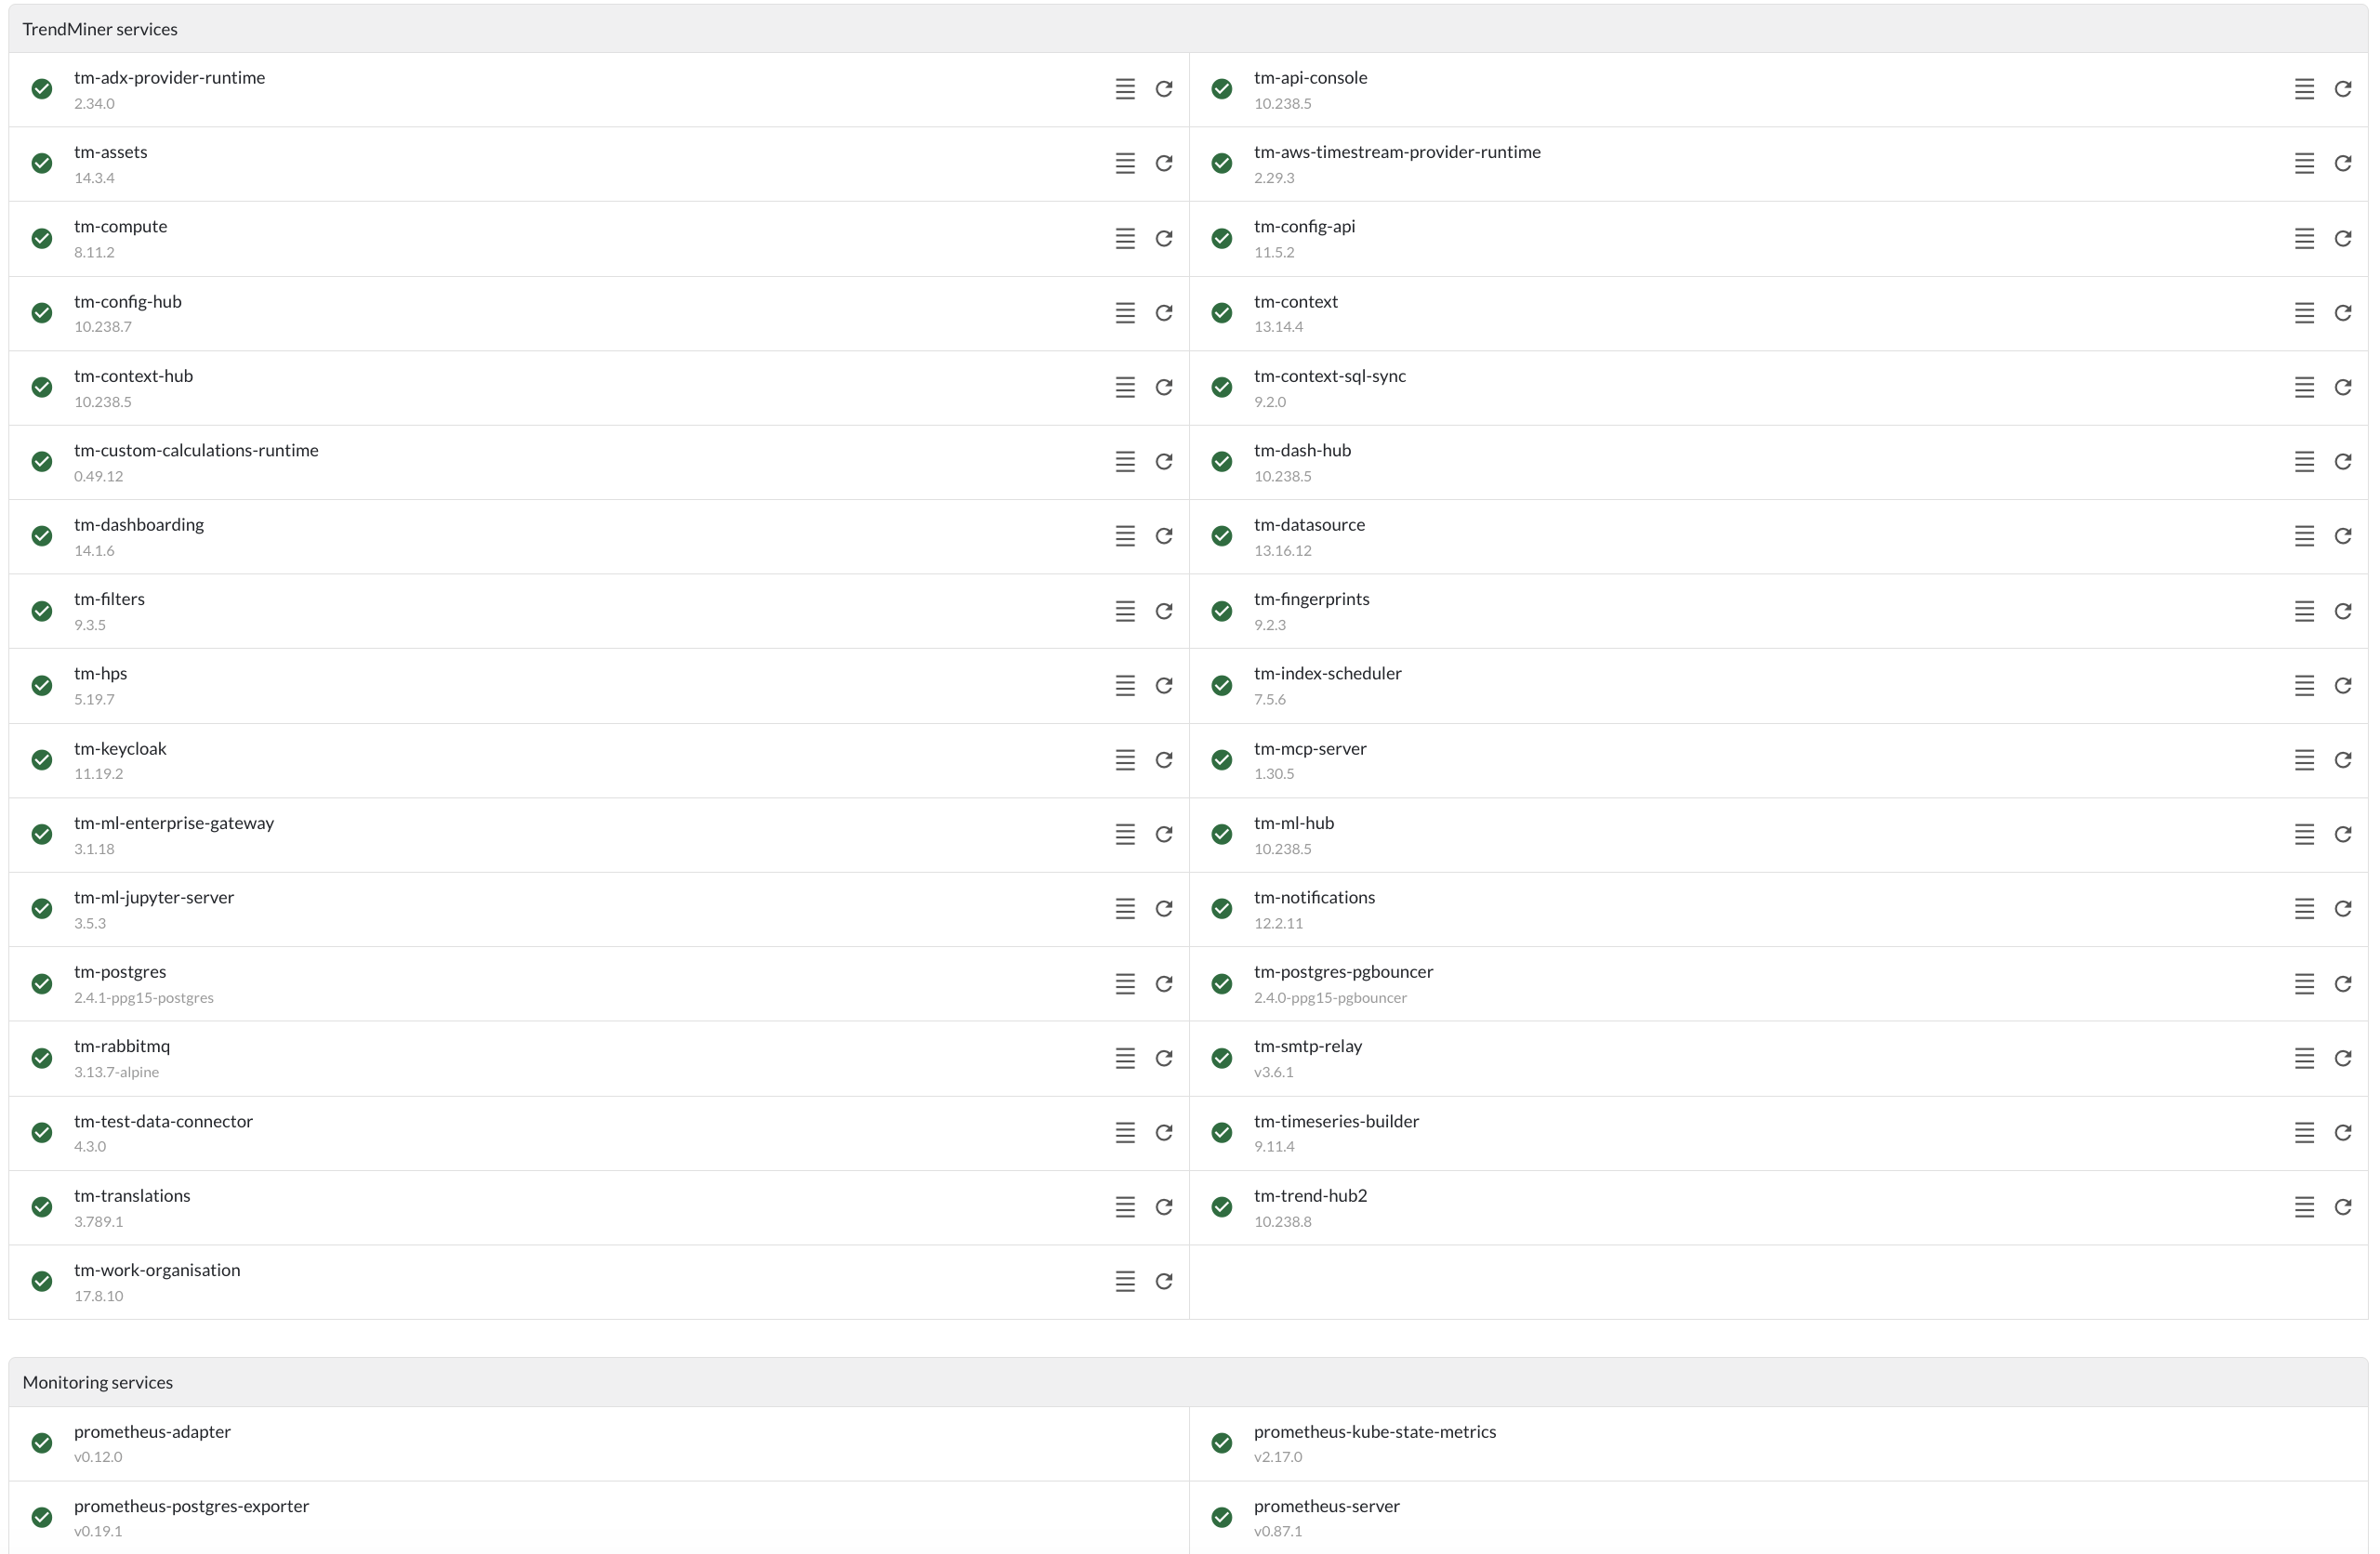Click tm-trend-hub2 version 10.238.8

1282,1222
